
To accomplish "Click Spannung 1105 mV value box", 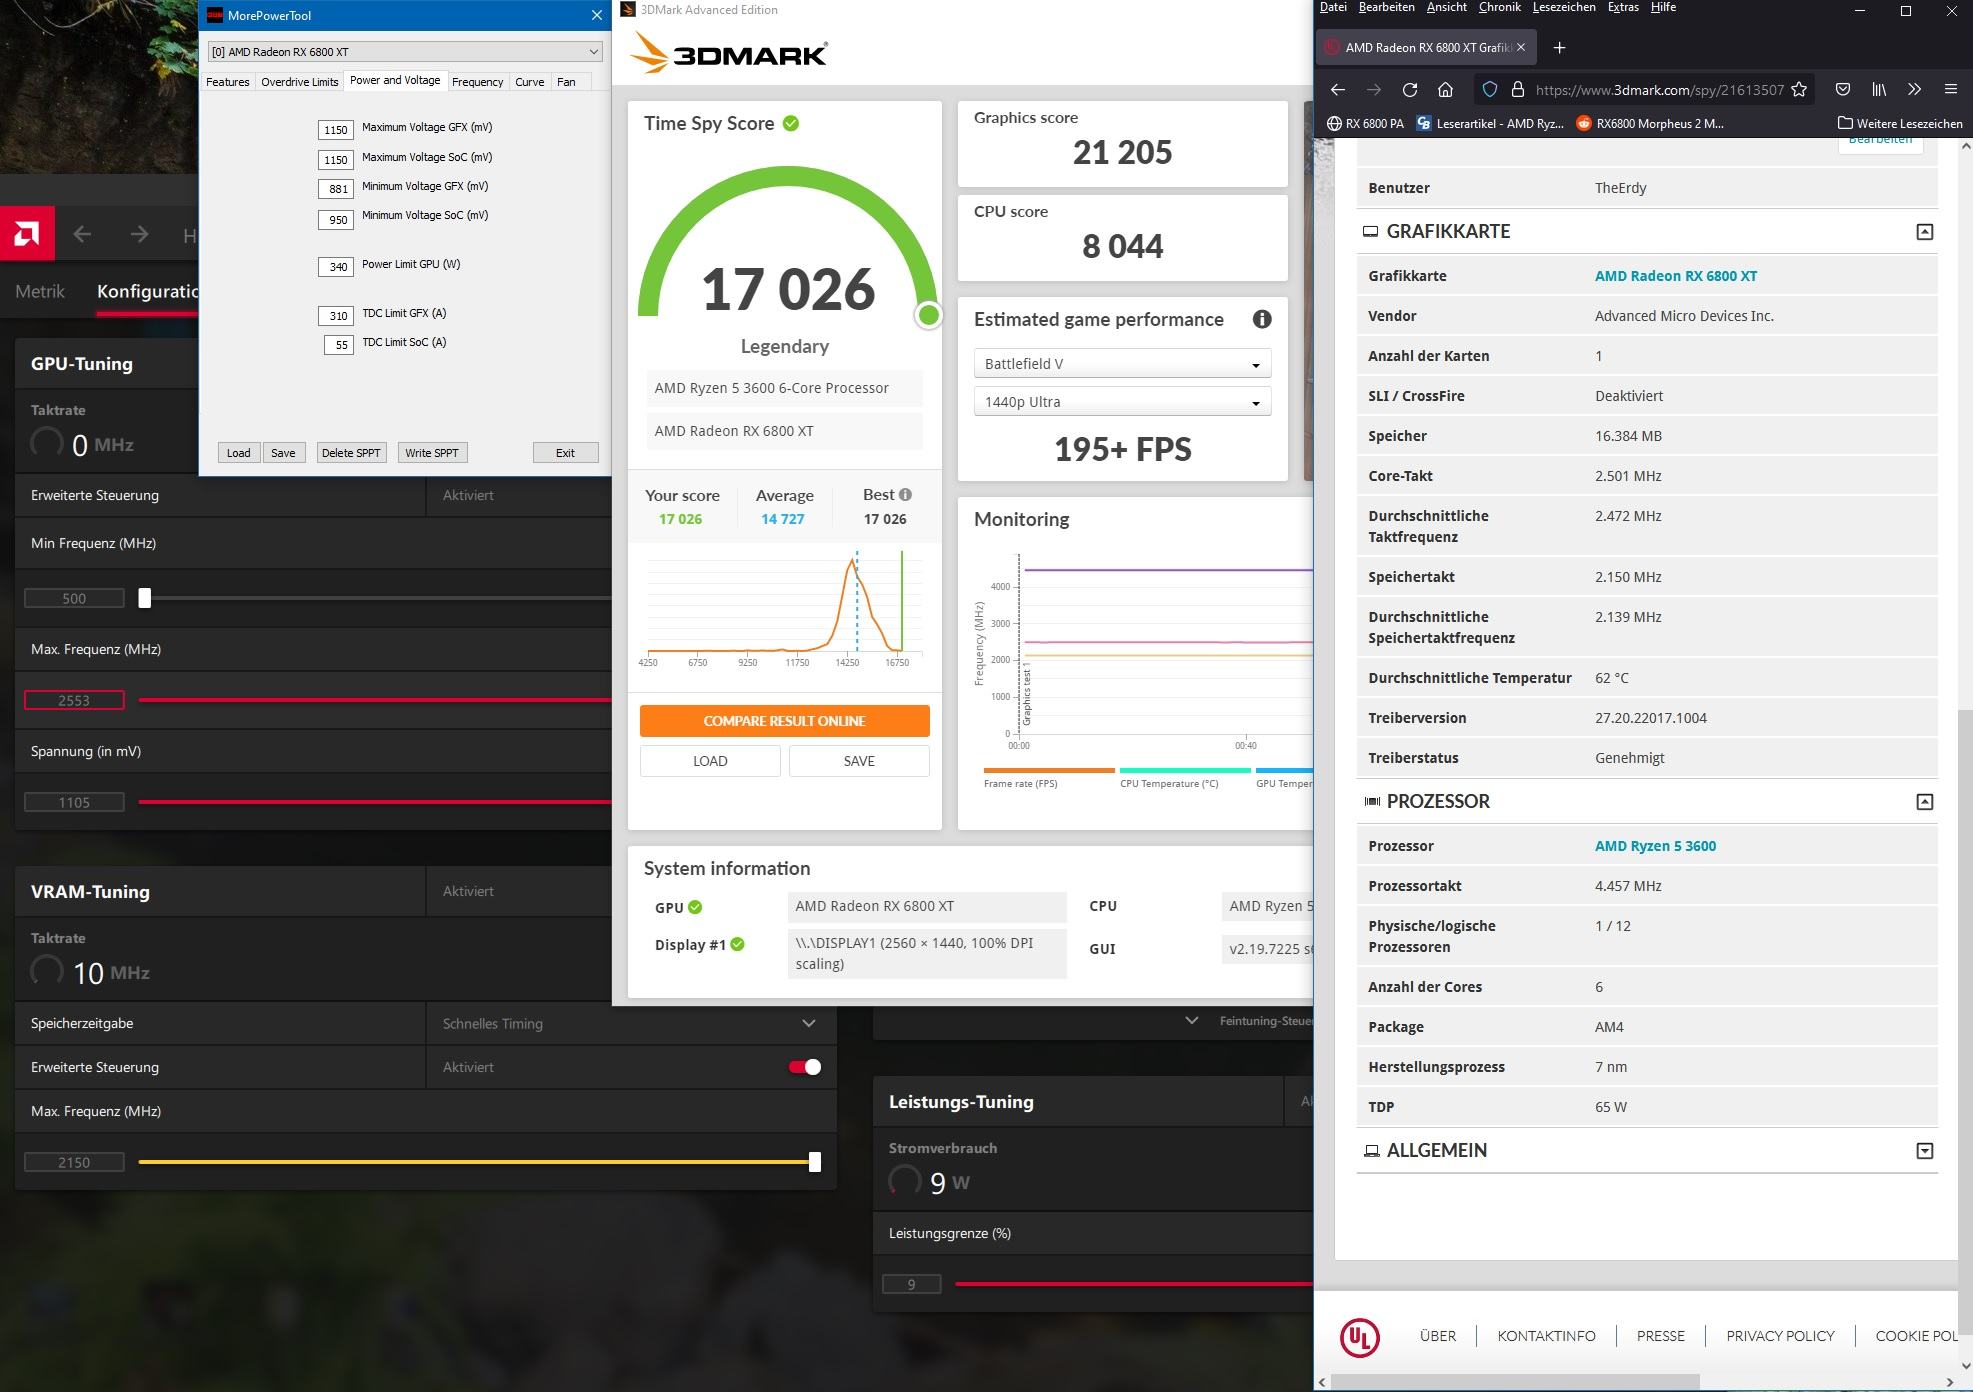I will pos(74,802).
